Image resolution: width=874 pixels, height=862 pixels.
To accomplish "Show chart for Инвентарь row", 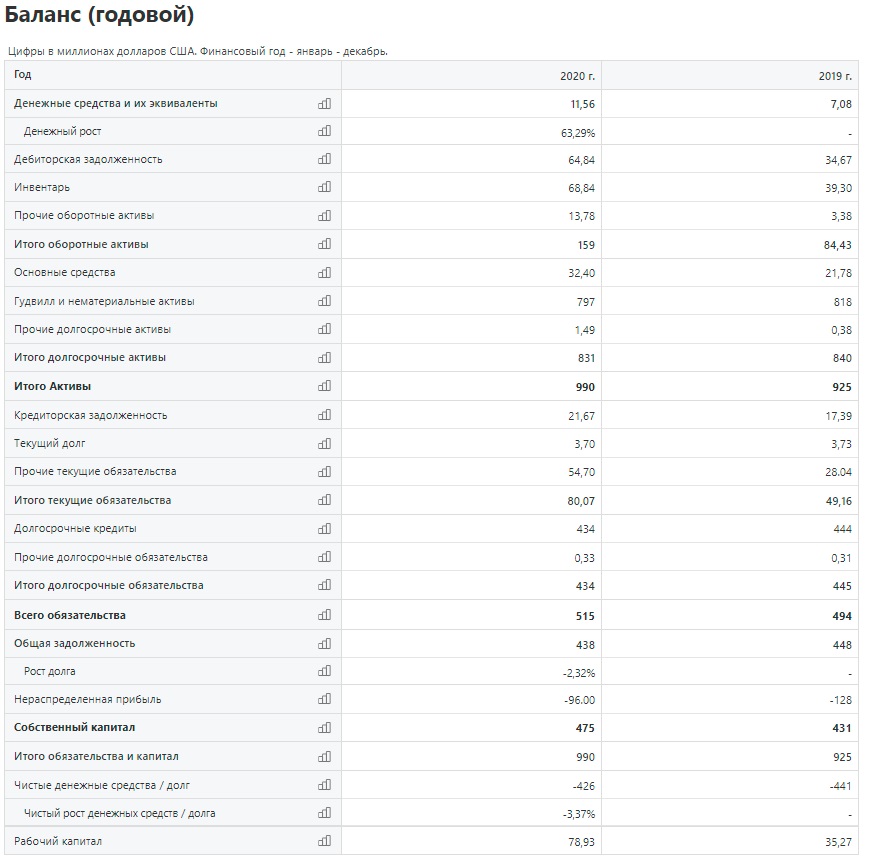I will pos(324,187).
